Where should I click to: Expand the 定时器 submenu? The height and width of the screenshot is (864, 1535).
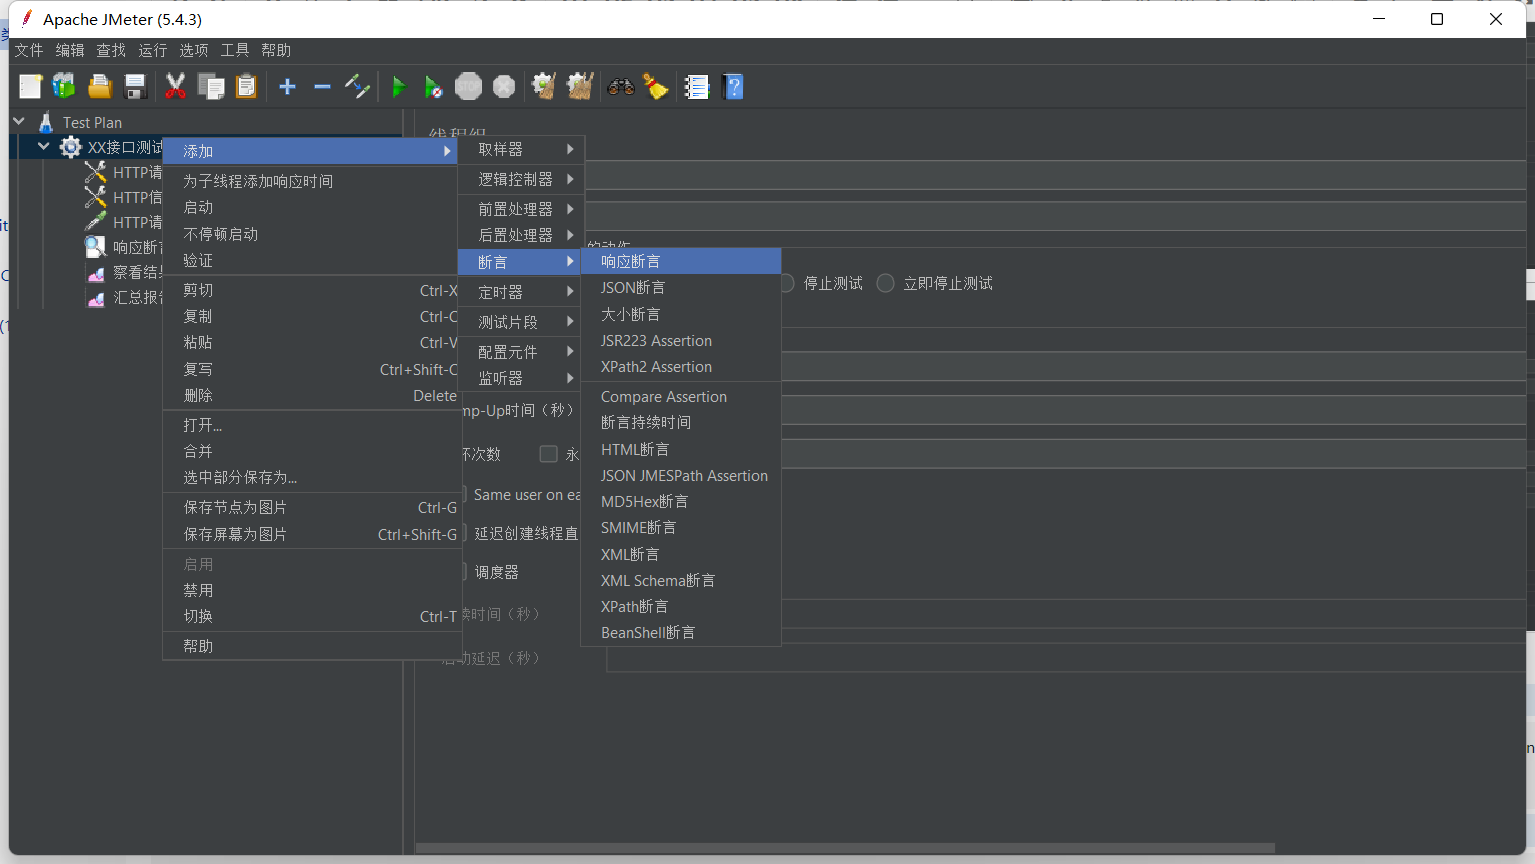pos(520,292)
